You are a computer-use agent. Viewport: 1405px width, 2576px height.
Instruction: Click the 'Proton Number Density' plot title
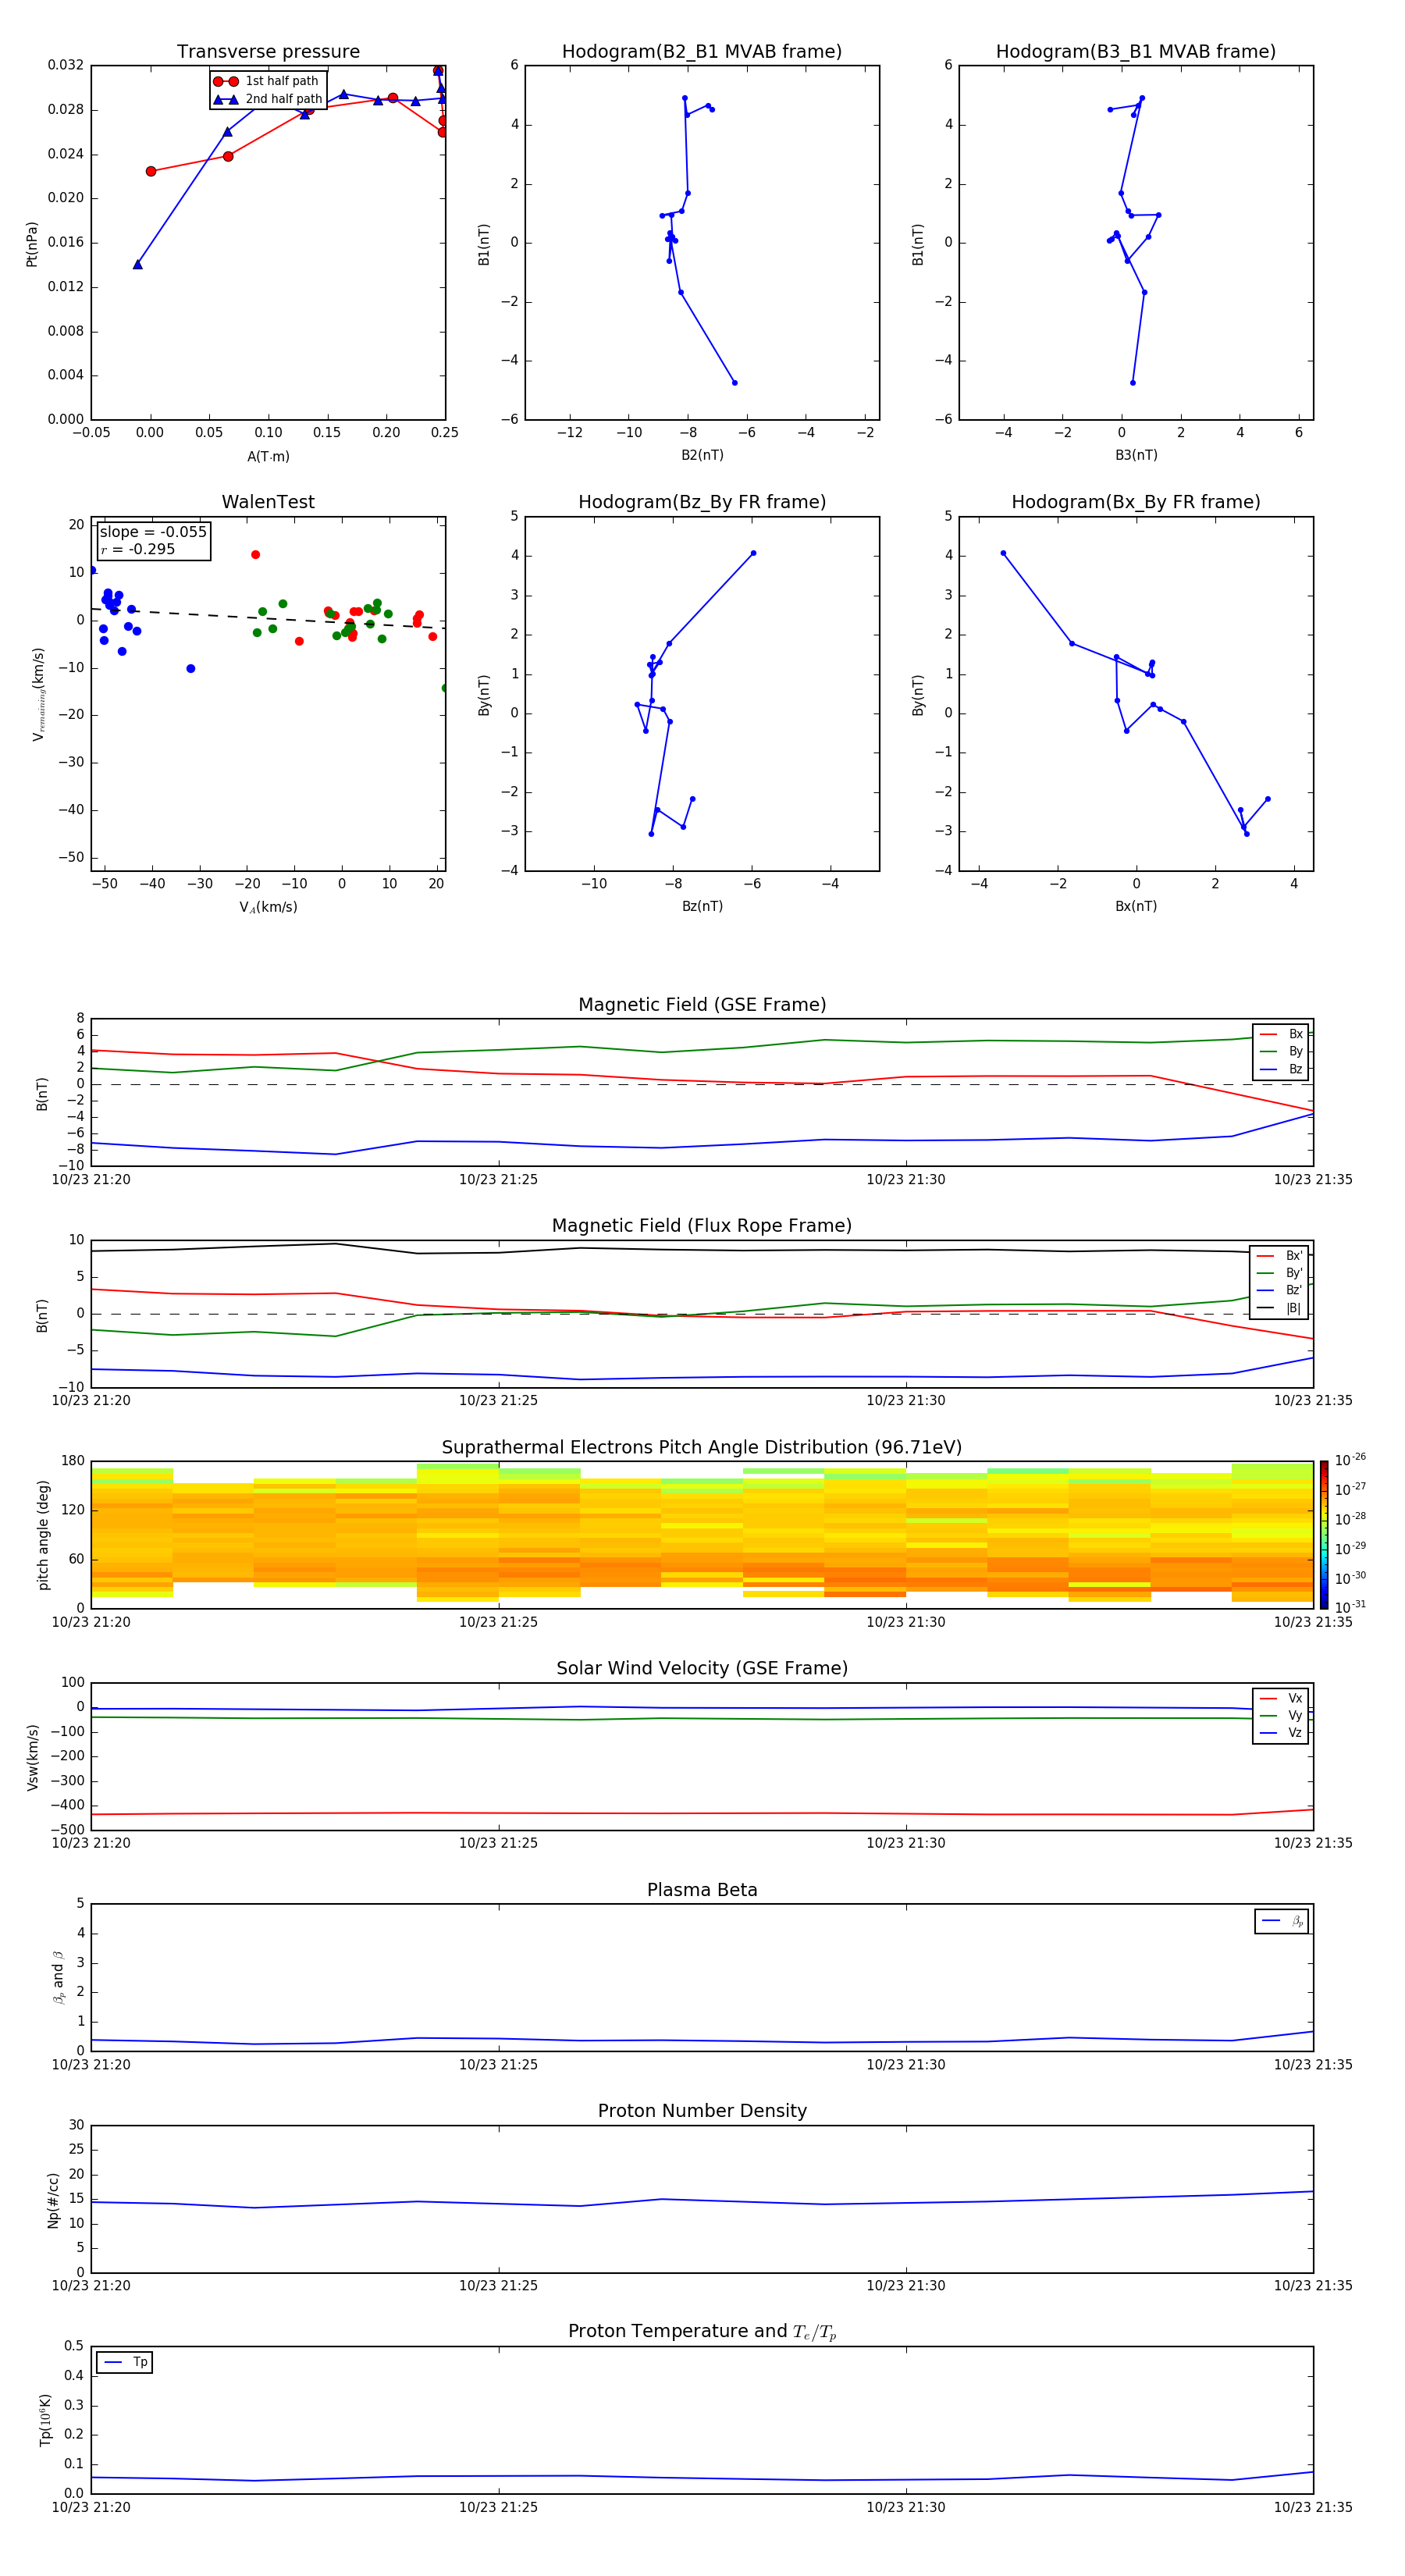coord(702,2111)
